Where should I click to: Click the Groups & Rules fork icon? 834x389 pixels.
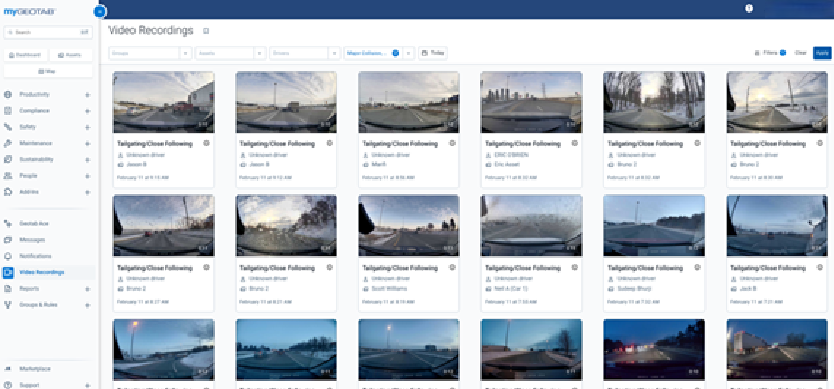pyautogui.click(x=8, y=305)
